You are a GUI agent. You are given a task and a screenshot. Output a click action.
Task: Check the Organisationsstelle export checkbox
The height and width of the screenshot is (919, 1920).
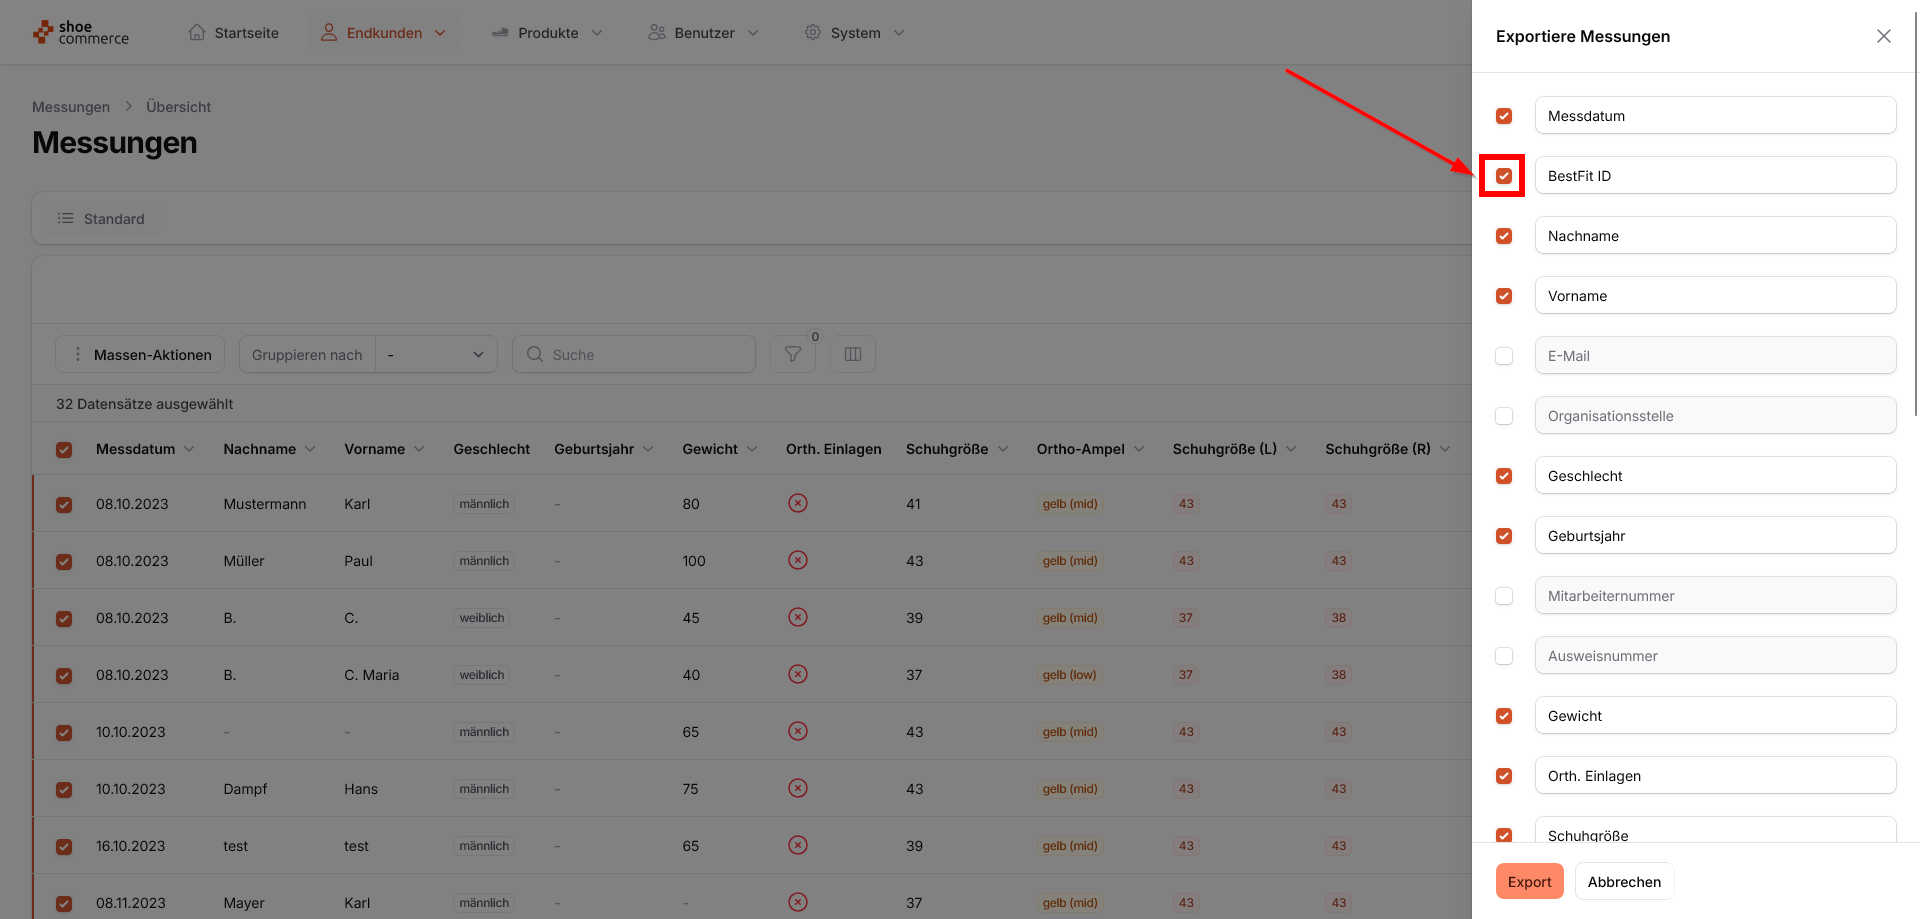click(1503, 416)
